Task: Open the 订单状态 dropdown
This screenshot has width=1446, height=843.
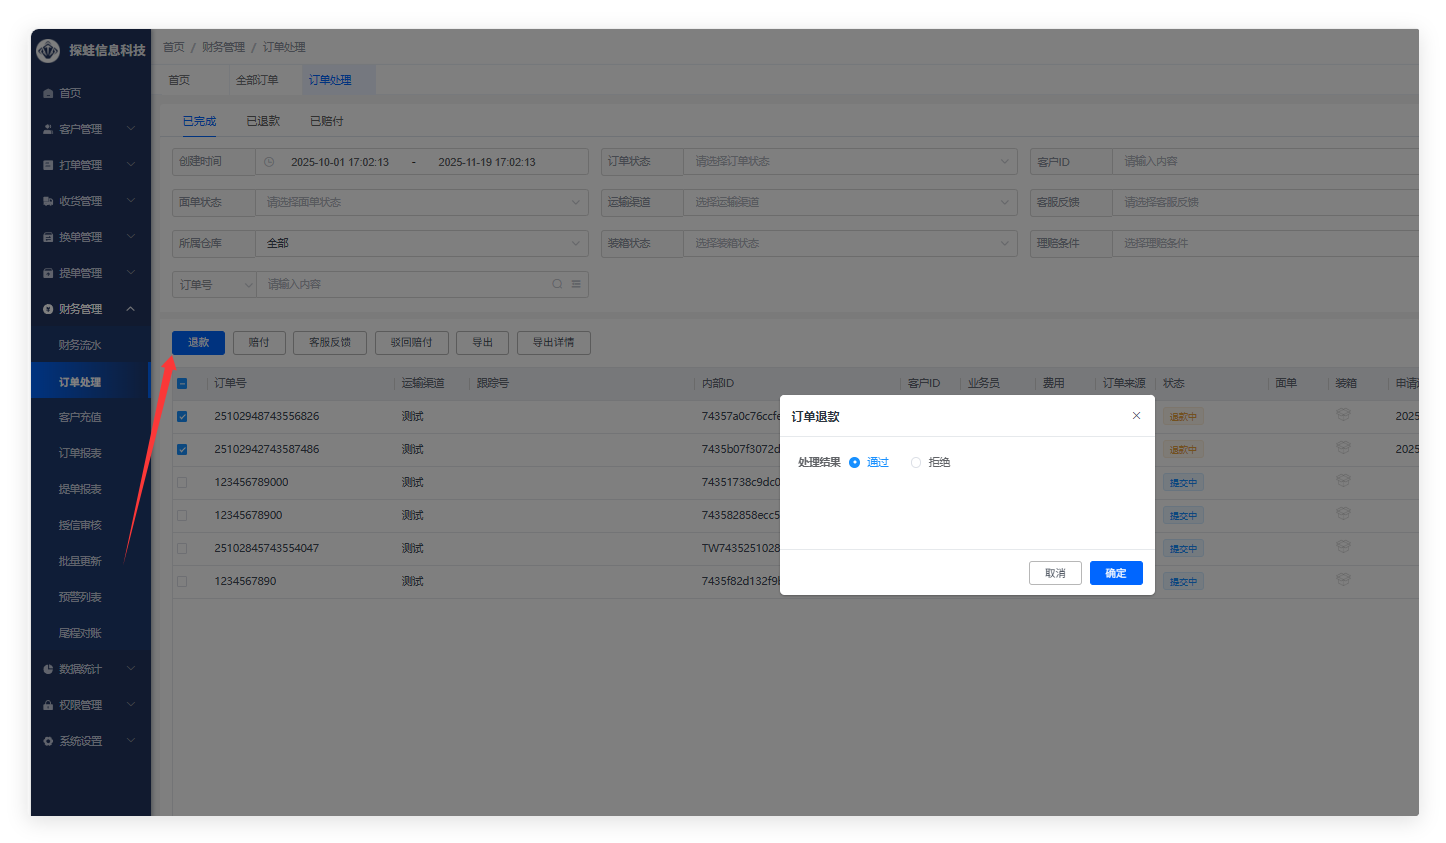Action: pos(849,161)
